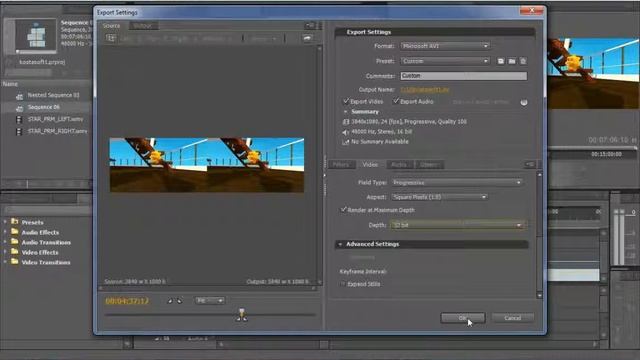Click the Cancel button
The height and width of the screenshot is (360, 640).
(x=513, y=318)
